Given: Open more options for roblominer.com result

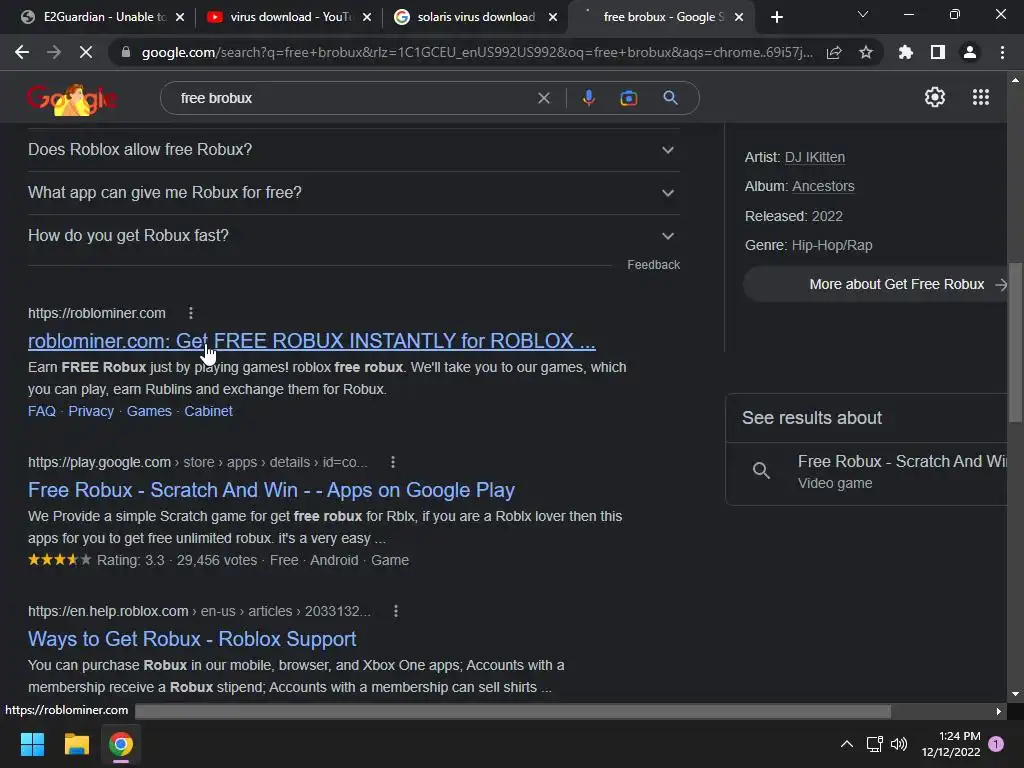Looking at the screenshot, I should (x=191, y=313).
